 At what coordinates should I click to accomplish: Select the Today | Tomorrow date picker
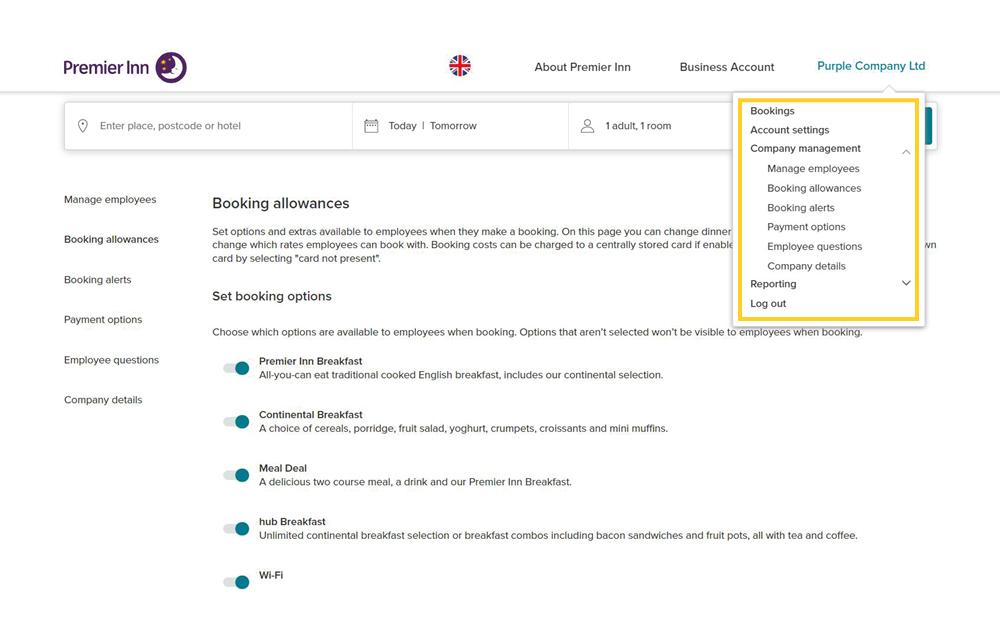(x=432, y=126)
